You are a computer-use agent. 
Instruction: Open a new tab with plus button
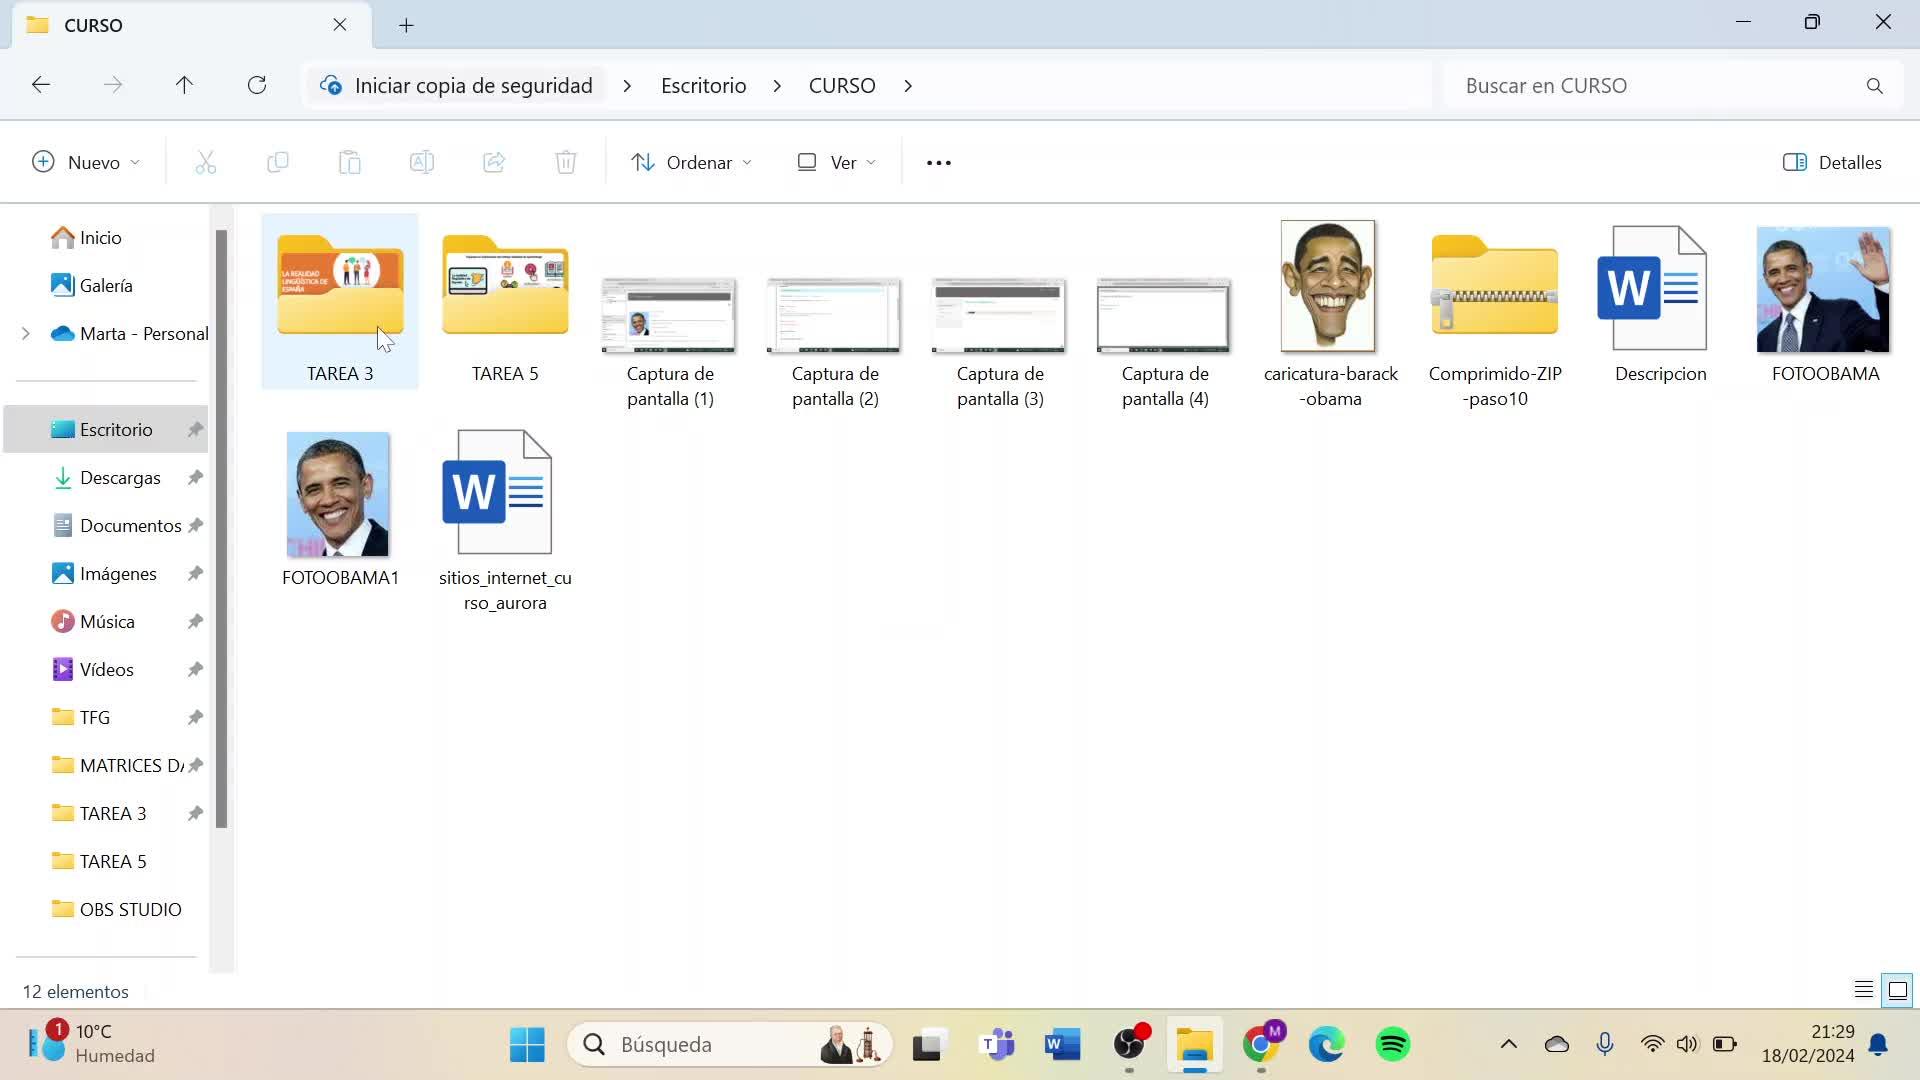pyautogui.click(x=406, y=26)
